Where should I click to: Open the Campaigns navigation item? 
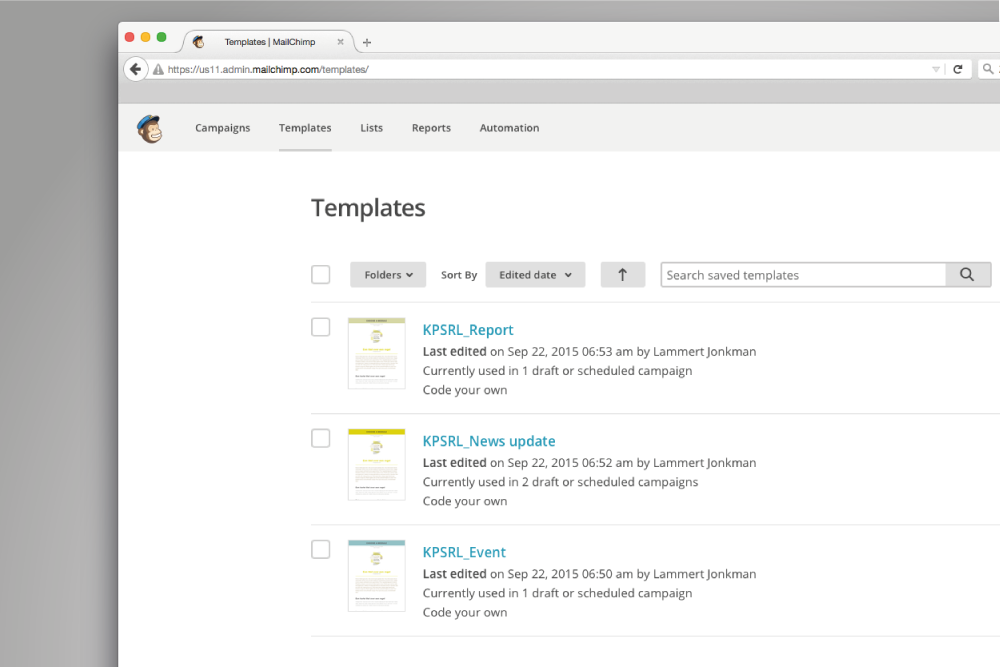coord(223,128)
